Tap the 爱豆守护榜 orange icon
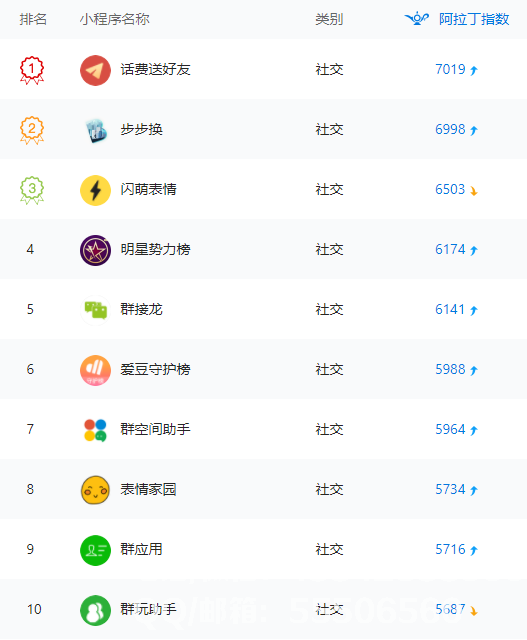This screenshot has width=527, height=640. pos(95,370)
